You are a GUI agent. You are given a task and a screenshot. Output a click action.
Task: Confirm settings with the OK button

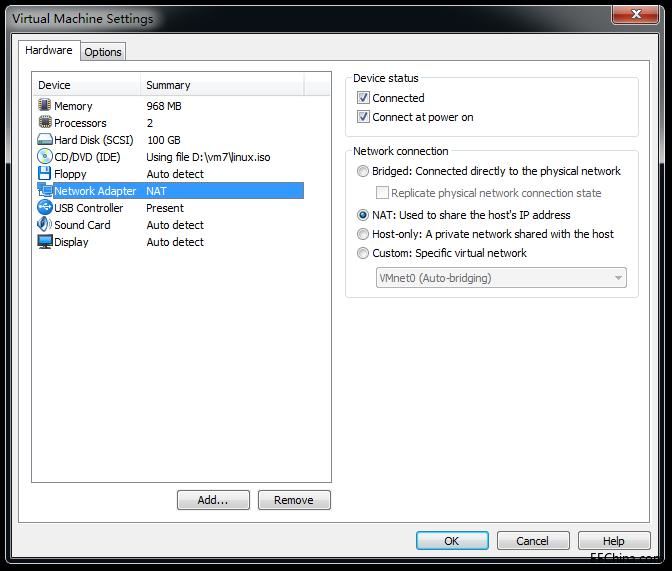coord(452,541)
